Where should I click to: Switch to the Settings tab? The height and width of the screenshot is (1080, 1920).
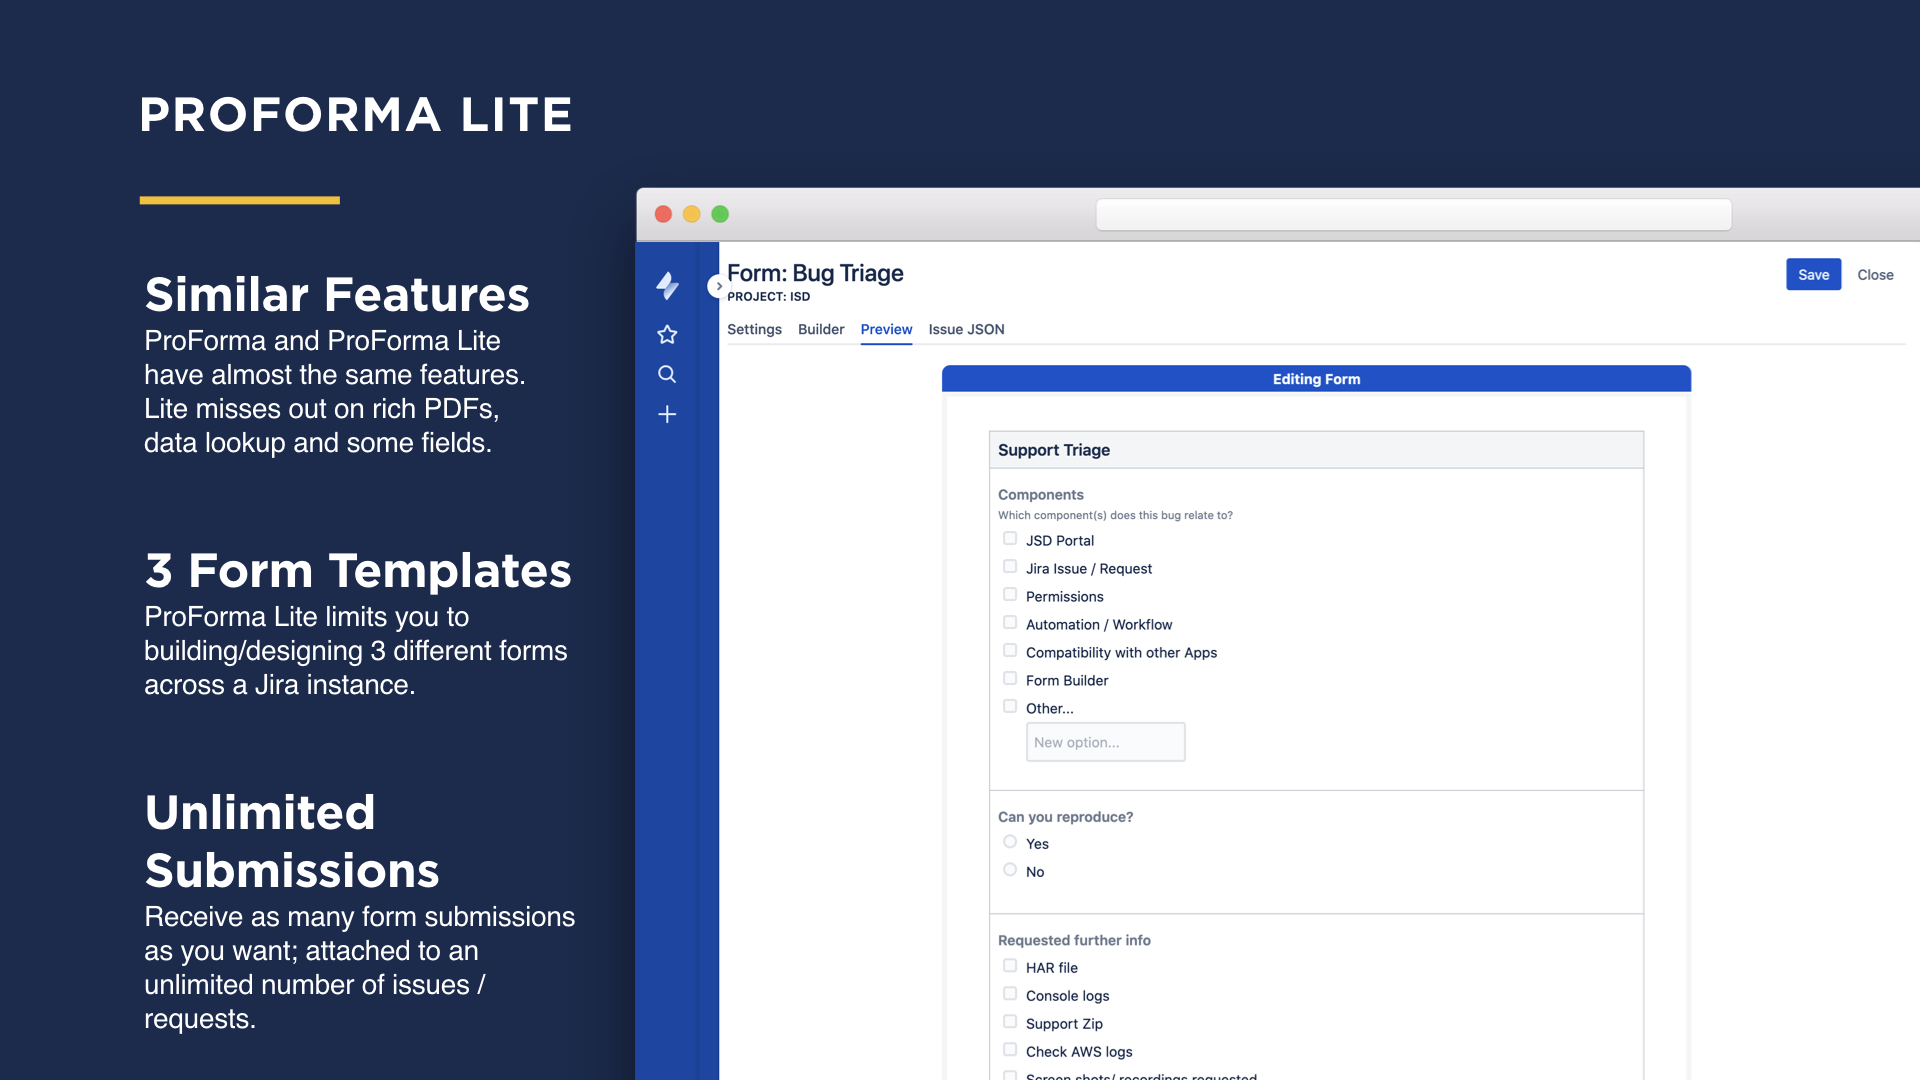(x=755, y=329)
